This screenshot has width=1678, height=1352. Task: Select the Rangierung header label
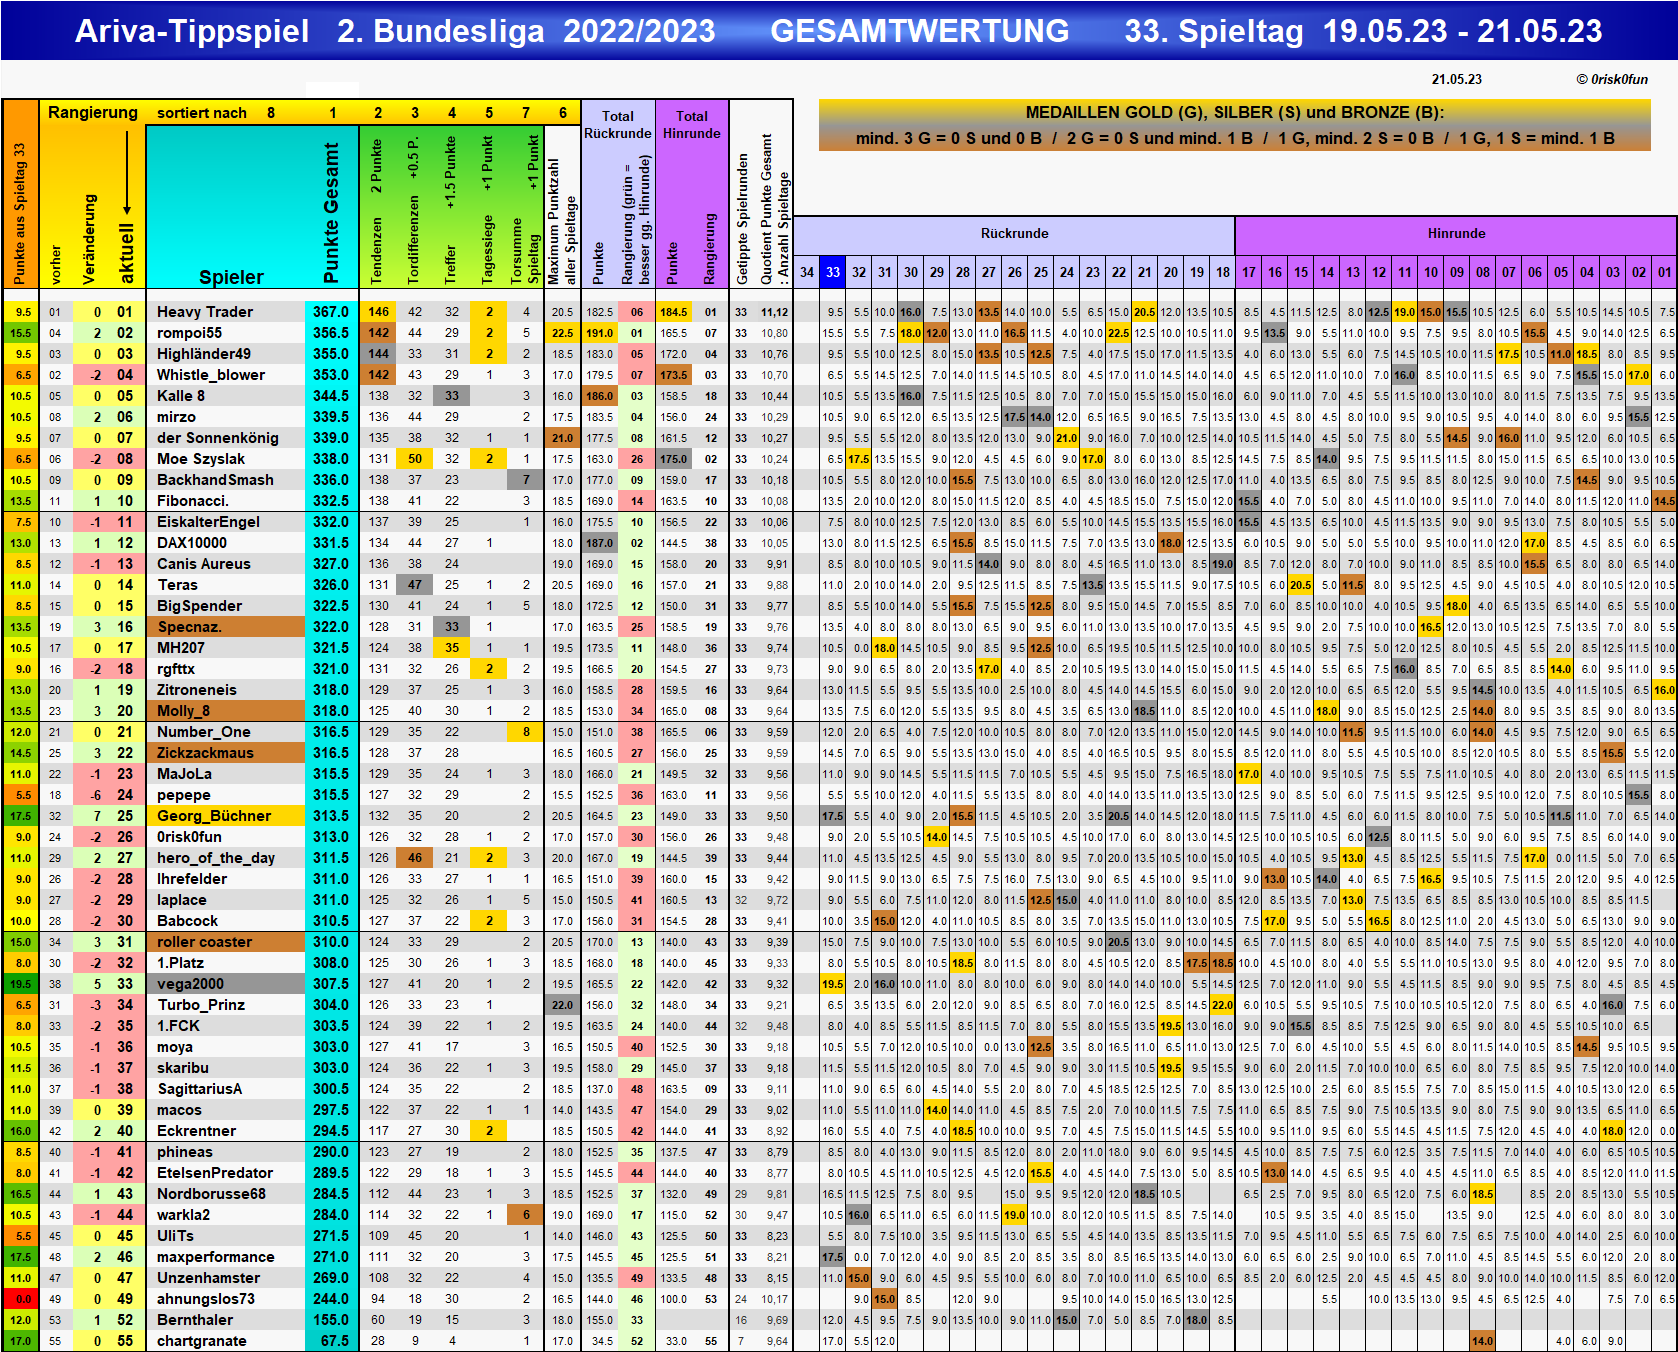tap(93, 112)
